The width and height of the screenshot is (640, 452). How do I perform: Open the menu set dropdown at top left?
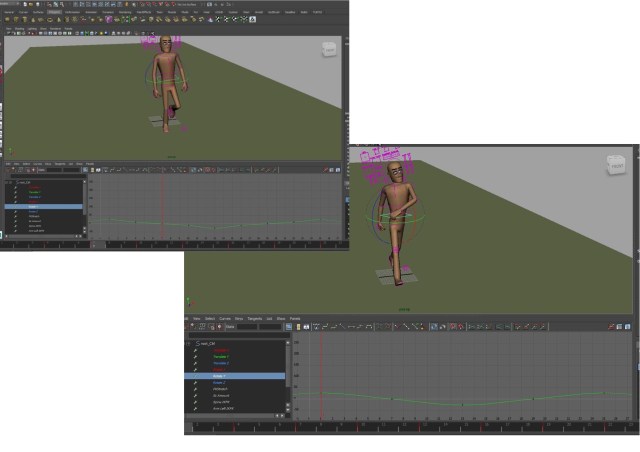(x=8, y=4)
